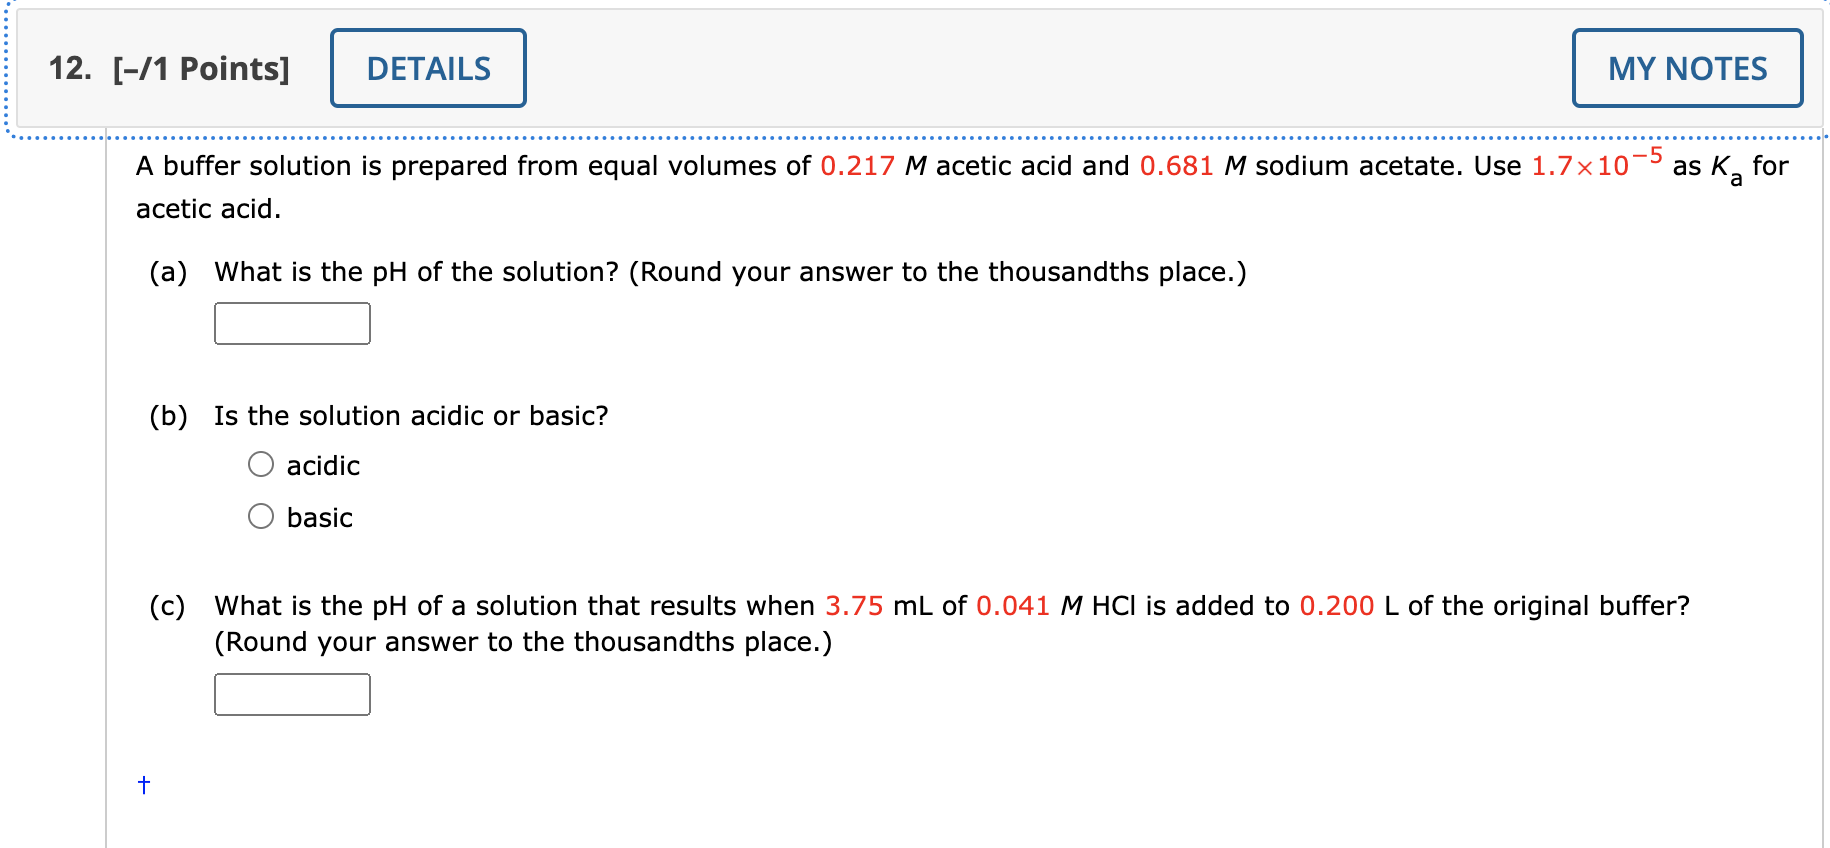The image size is (1830, 848).
Task: Click the dagger footnote link below part (c)
Action: (x=143, y=786)
